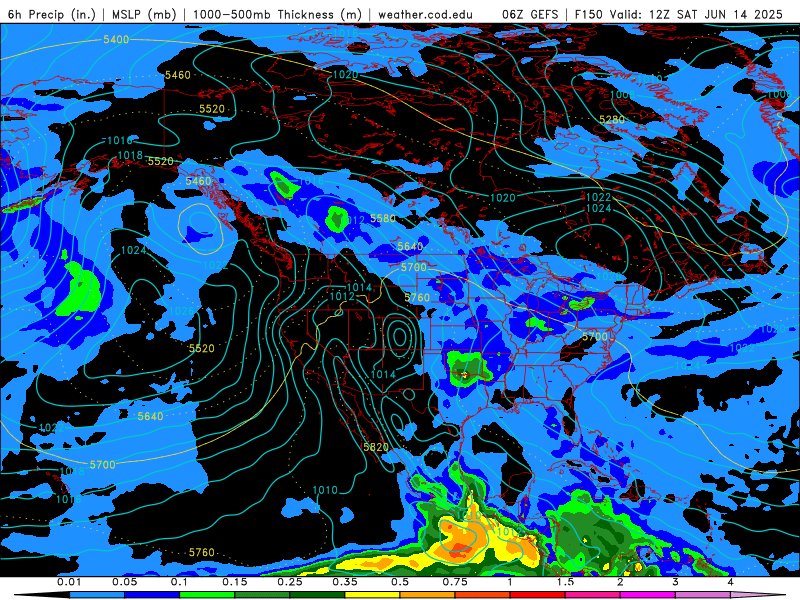Click the 5280 thickness contour label
This screenshot has width=800, height=600.
coord(612,119)
